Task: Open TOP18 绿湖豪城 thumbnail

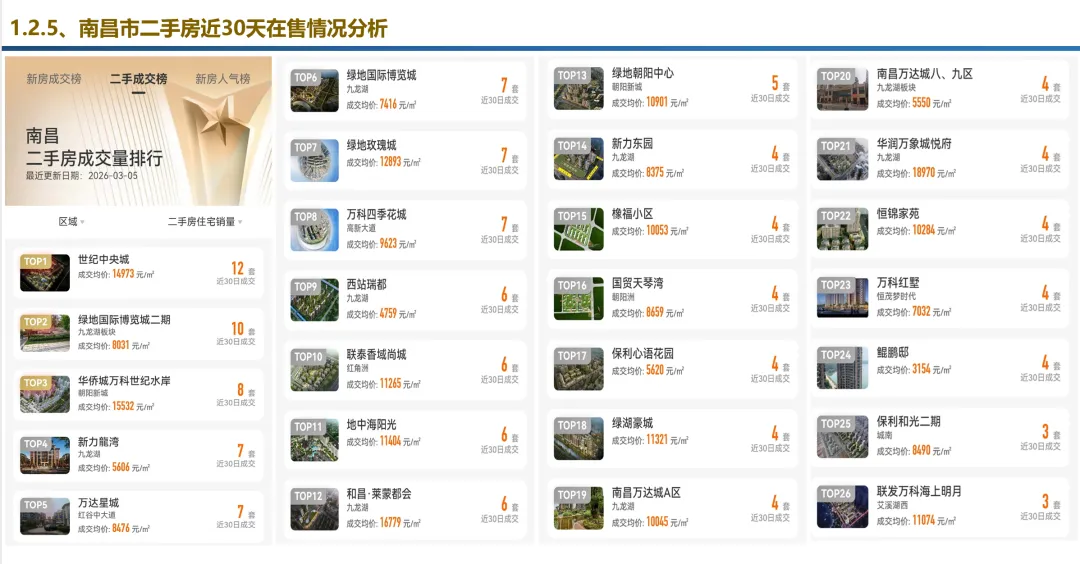Action: pyautogui.click(x=579, y=439)
